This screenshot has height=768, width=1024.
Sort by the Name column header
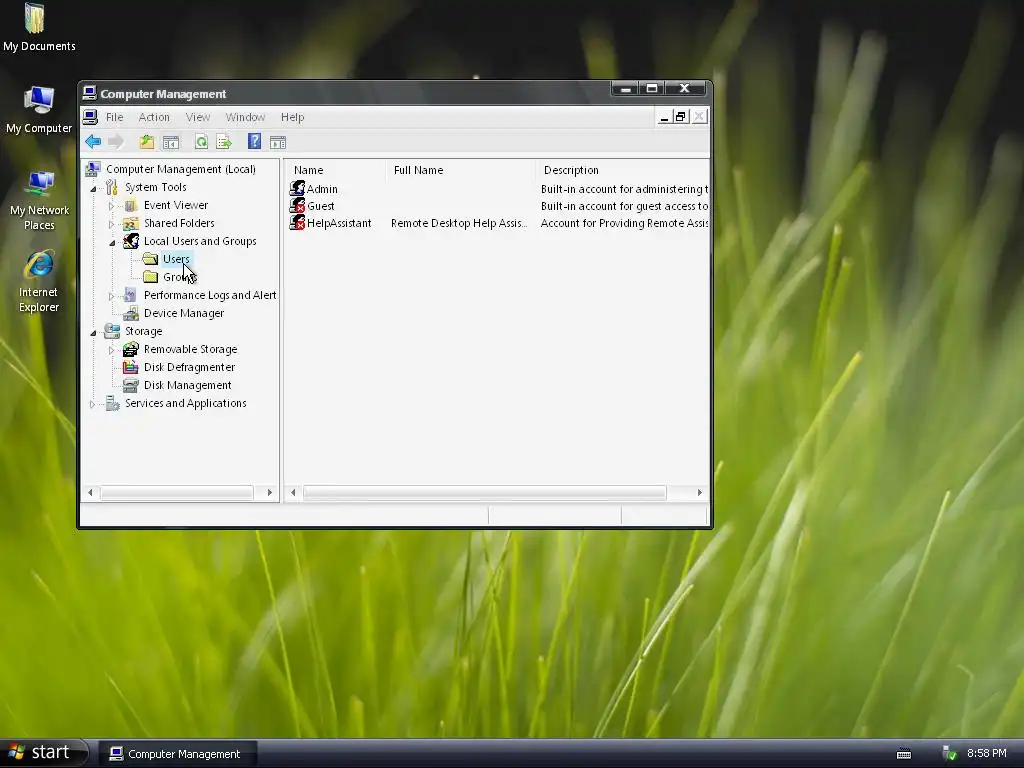(335, 170)
